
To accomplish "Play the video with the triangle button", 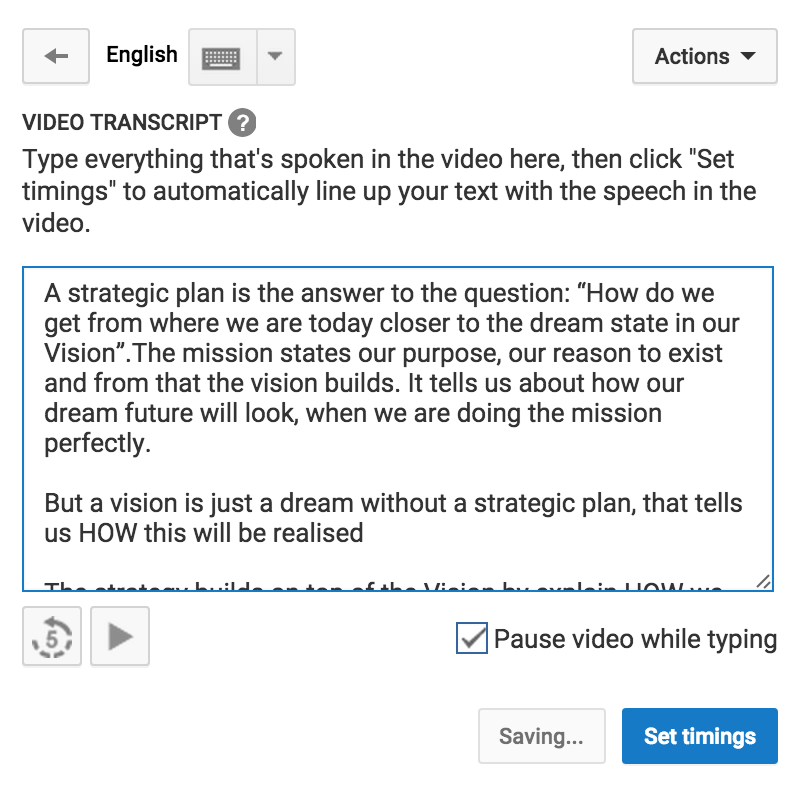I will click(120, 636).
